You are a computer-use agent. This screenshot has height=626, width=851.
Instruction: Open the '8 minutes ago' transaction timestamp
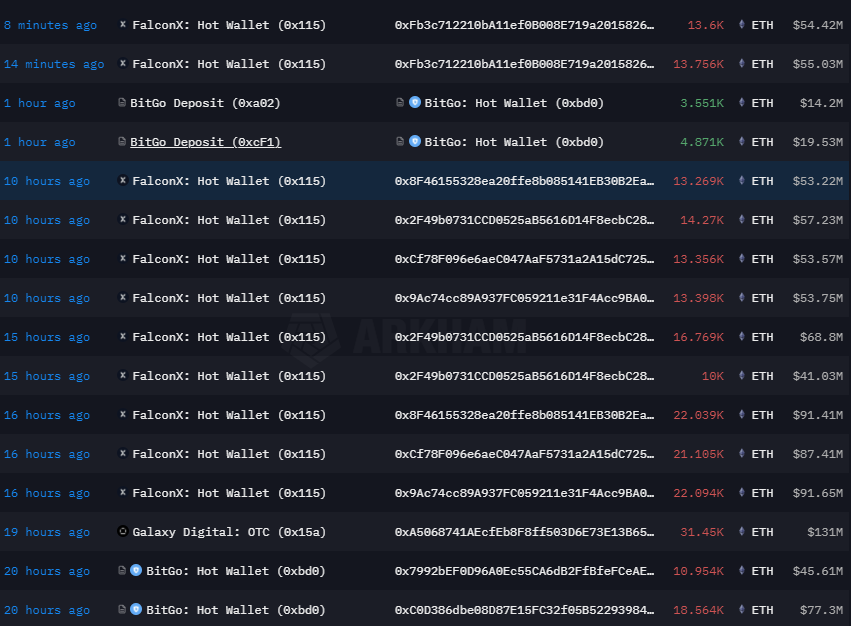(50, 25)
